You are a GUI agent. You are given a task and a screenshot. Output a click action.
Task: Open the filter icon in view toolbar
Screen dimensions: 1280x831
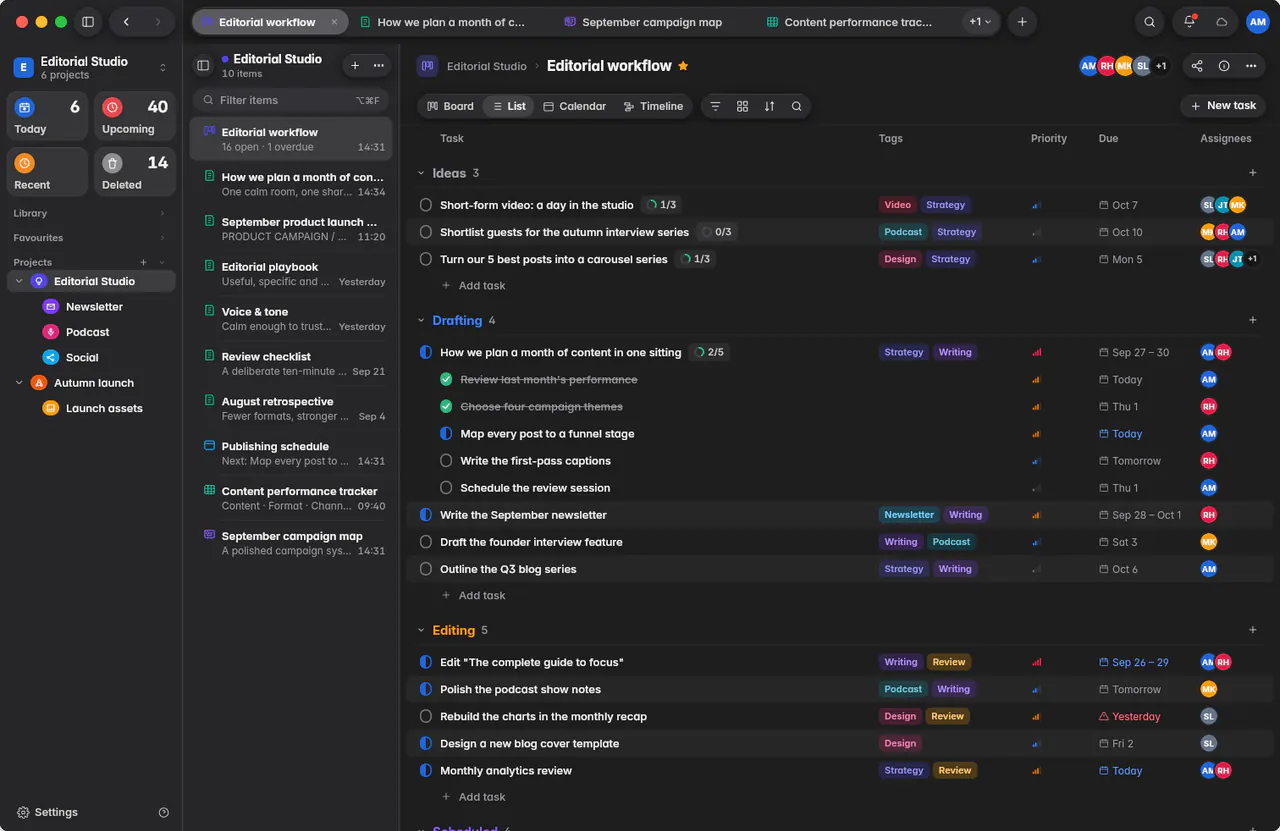[x=715, y=106]
